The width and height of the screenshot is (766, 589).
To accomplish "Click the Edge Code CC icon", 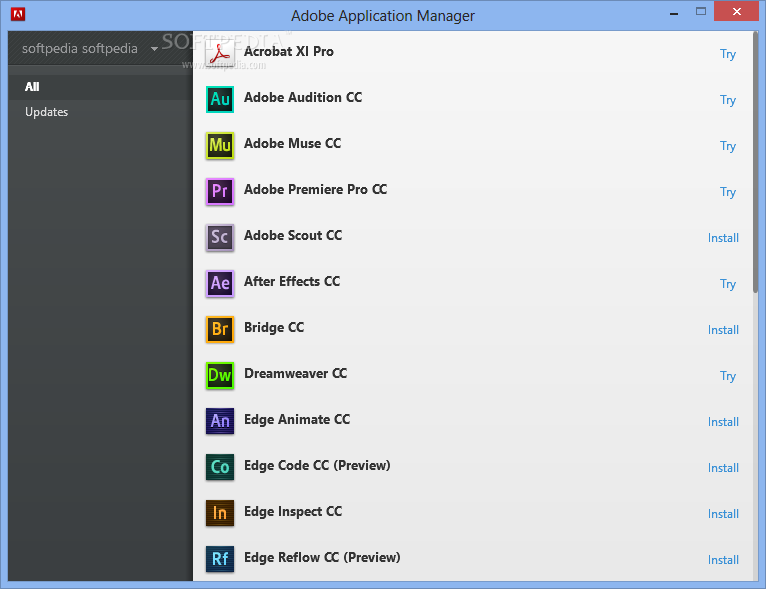I will point(220,467).
